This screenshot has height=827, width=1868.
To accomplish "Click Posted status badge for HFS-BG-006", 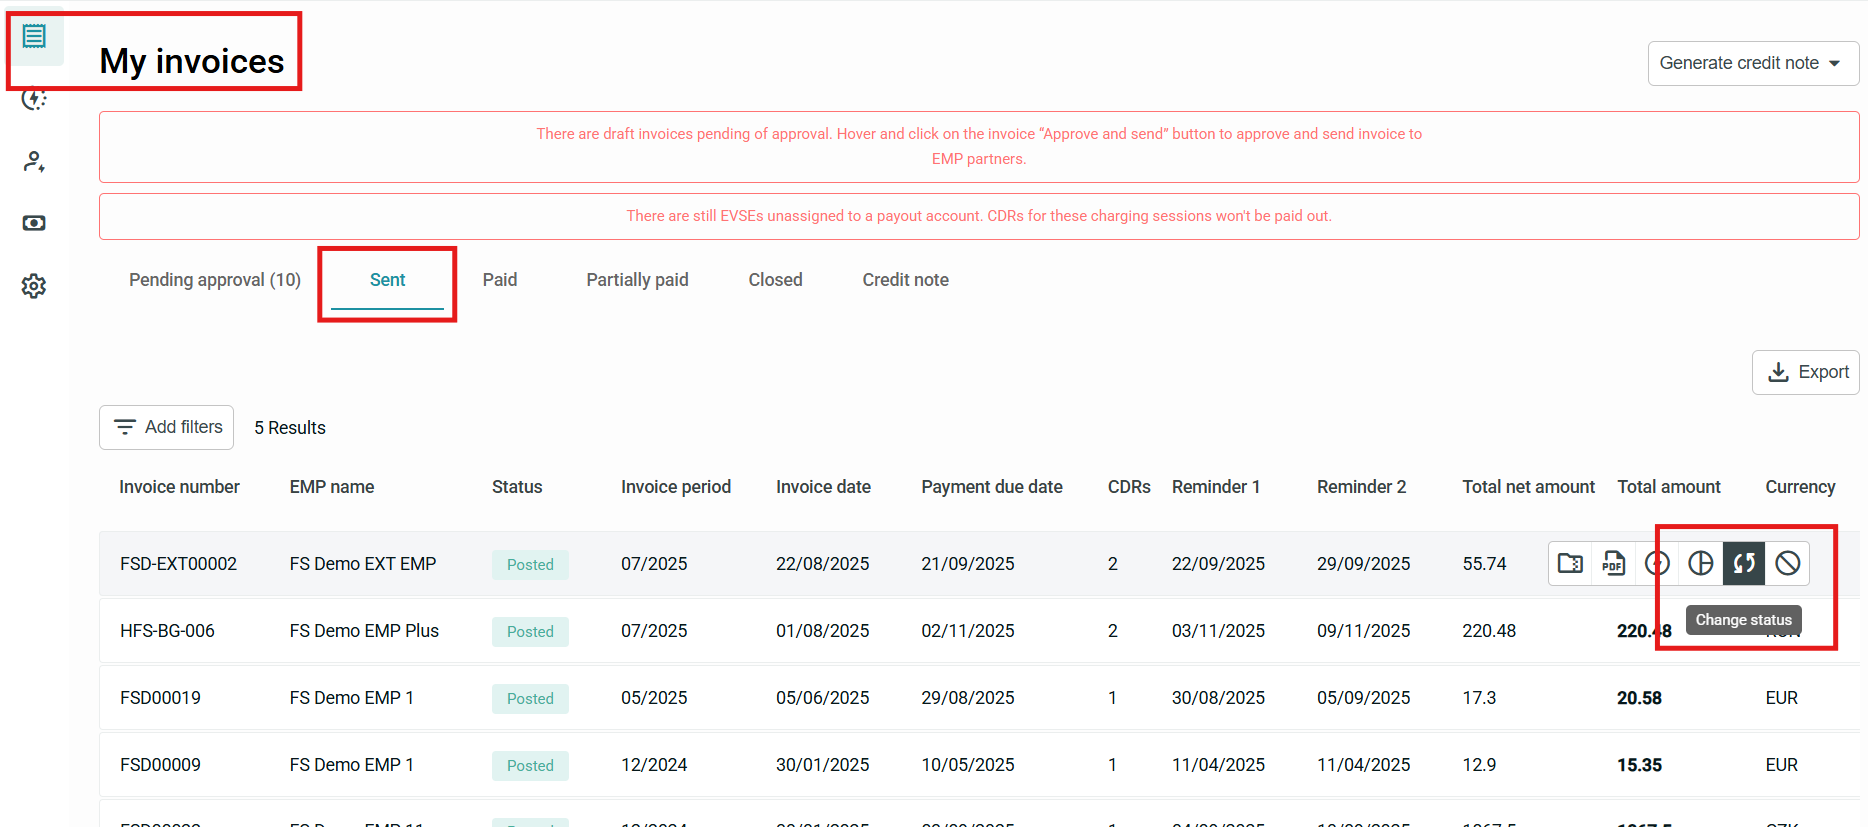I will tap(530, 632).
